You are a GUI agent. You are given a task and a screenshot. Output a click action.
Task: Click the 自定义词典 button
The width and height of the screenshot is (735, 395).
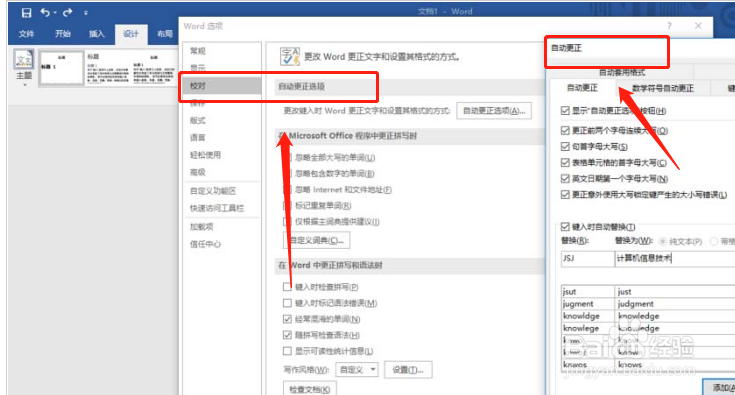tap(317, 240)
